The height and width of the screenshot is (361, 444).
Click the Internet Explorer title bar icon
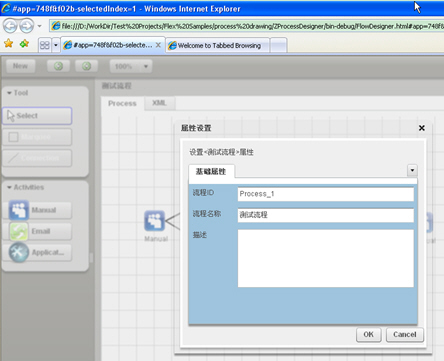click(x=6, y=8)
